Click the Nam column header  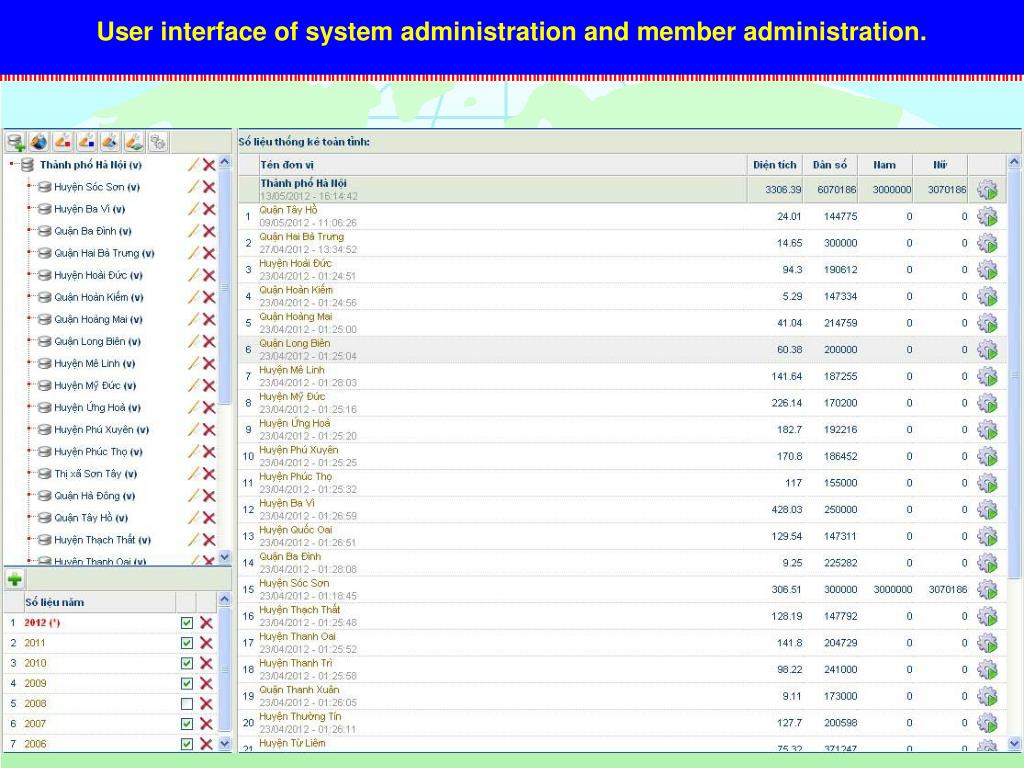(884, 165)
